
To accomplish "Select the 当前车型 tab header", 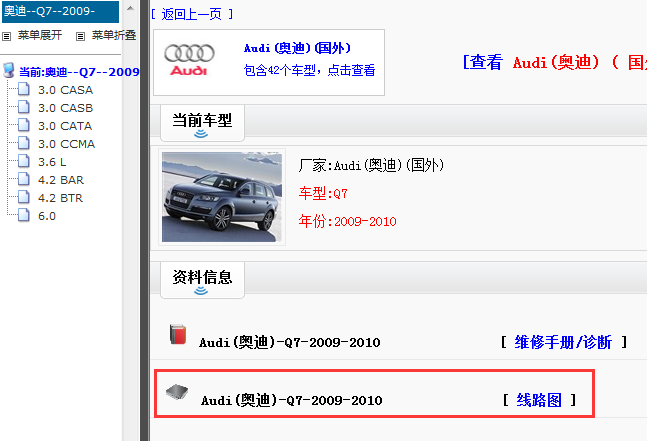I will 202,123.
